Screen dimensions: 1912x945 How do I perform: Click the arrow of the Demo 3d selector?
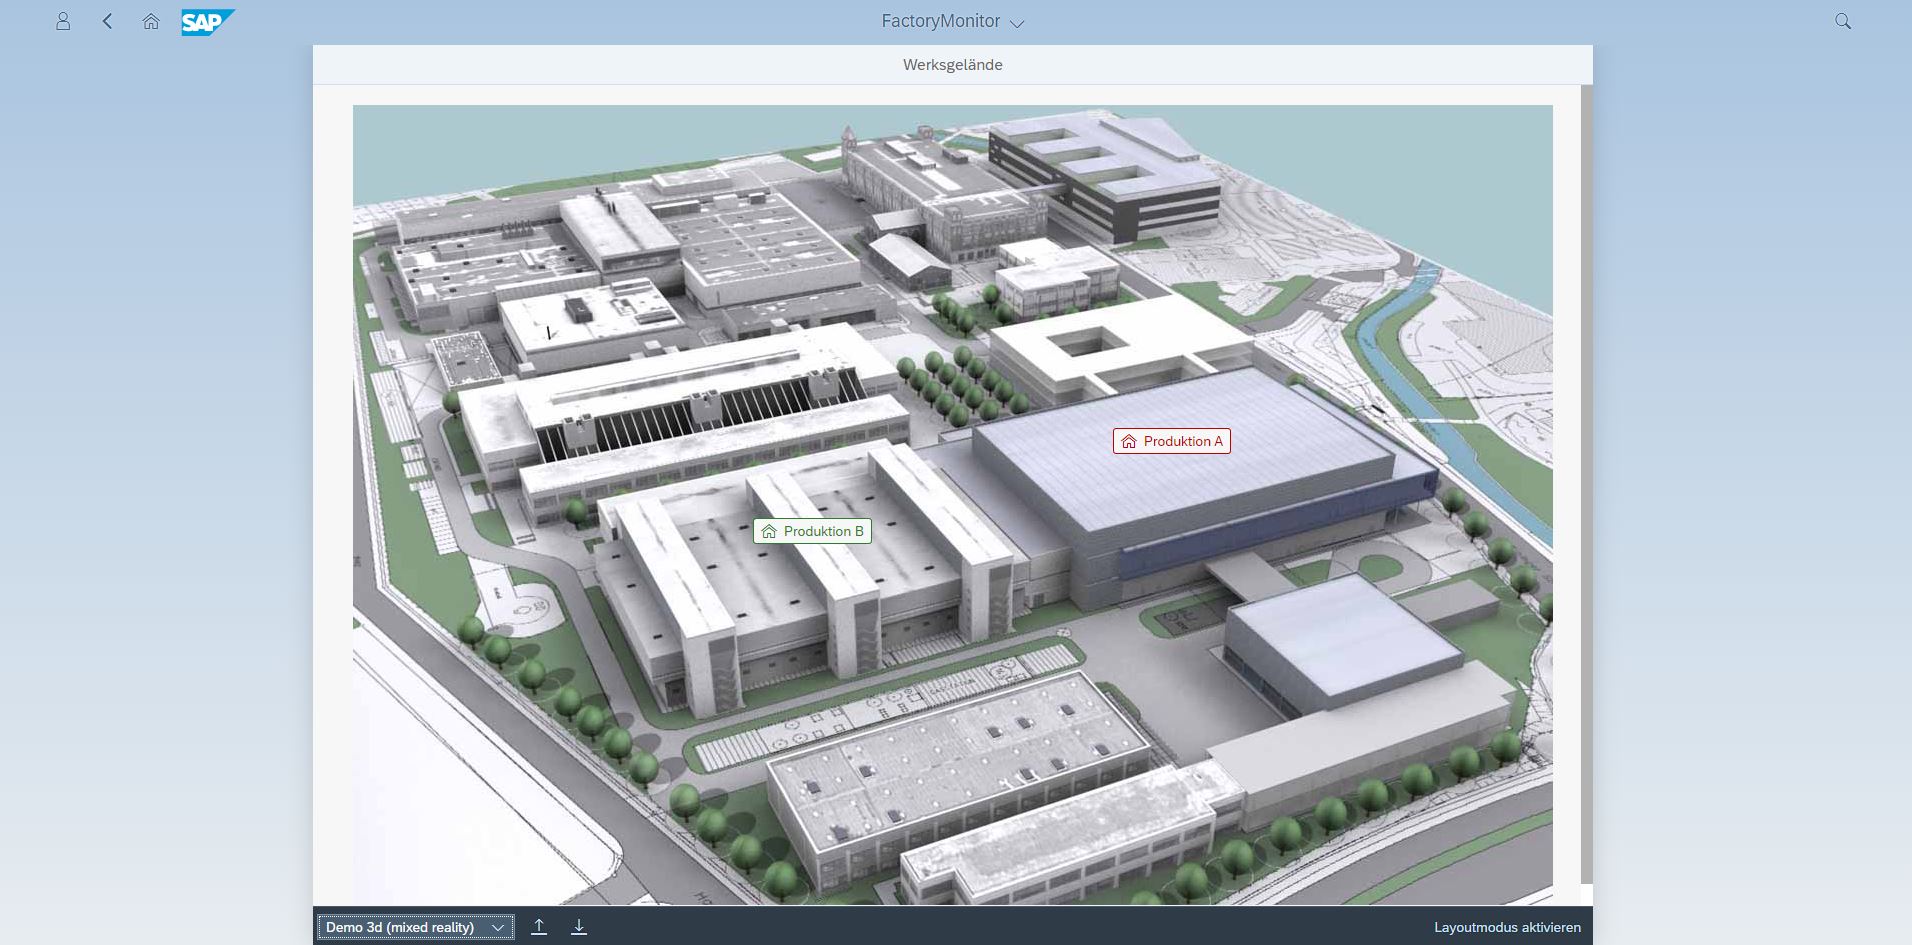coord(497,927)
